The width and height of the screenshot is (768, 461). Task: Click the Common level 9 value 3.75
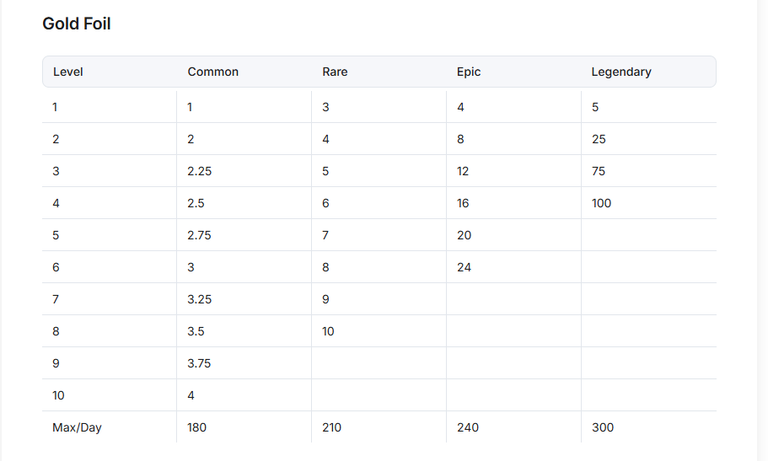coord(199,363)
